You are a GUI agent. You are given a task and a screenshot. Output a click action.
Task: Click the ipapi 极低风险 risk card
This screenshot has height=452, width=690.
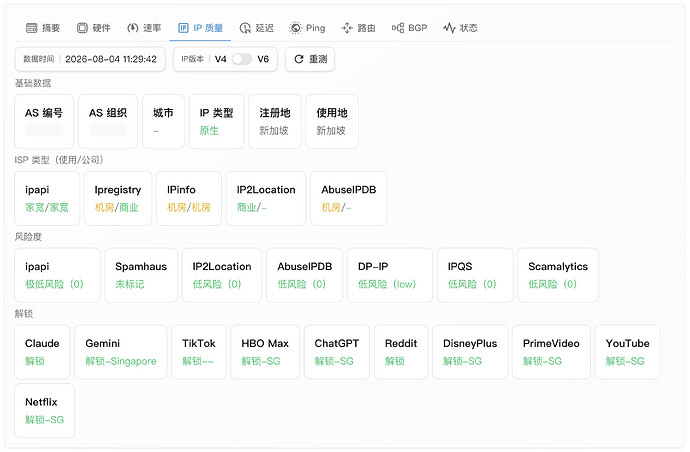pos(57,275)
